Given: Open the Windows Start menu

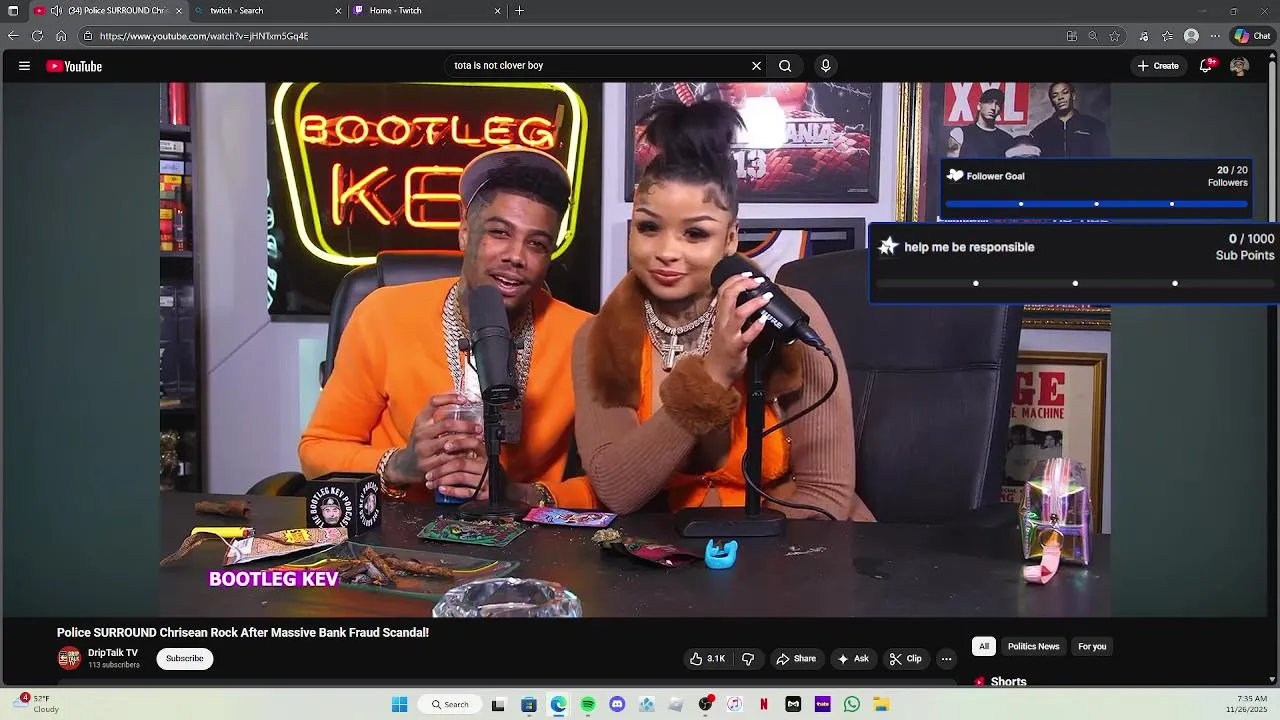Looking at the screenshot, I should pyautogui.click(x=399, y=705).
